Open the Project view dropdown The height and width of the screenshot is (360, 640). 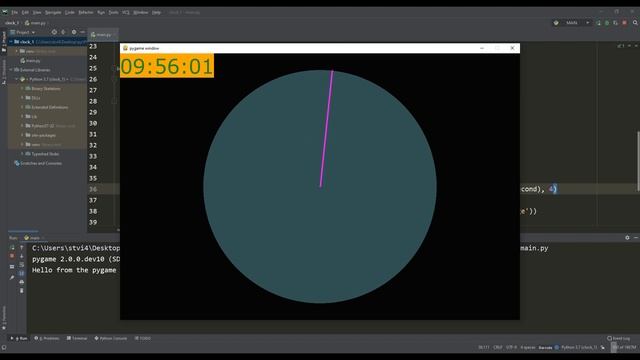pyautogui.click(x=23, y=32)
